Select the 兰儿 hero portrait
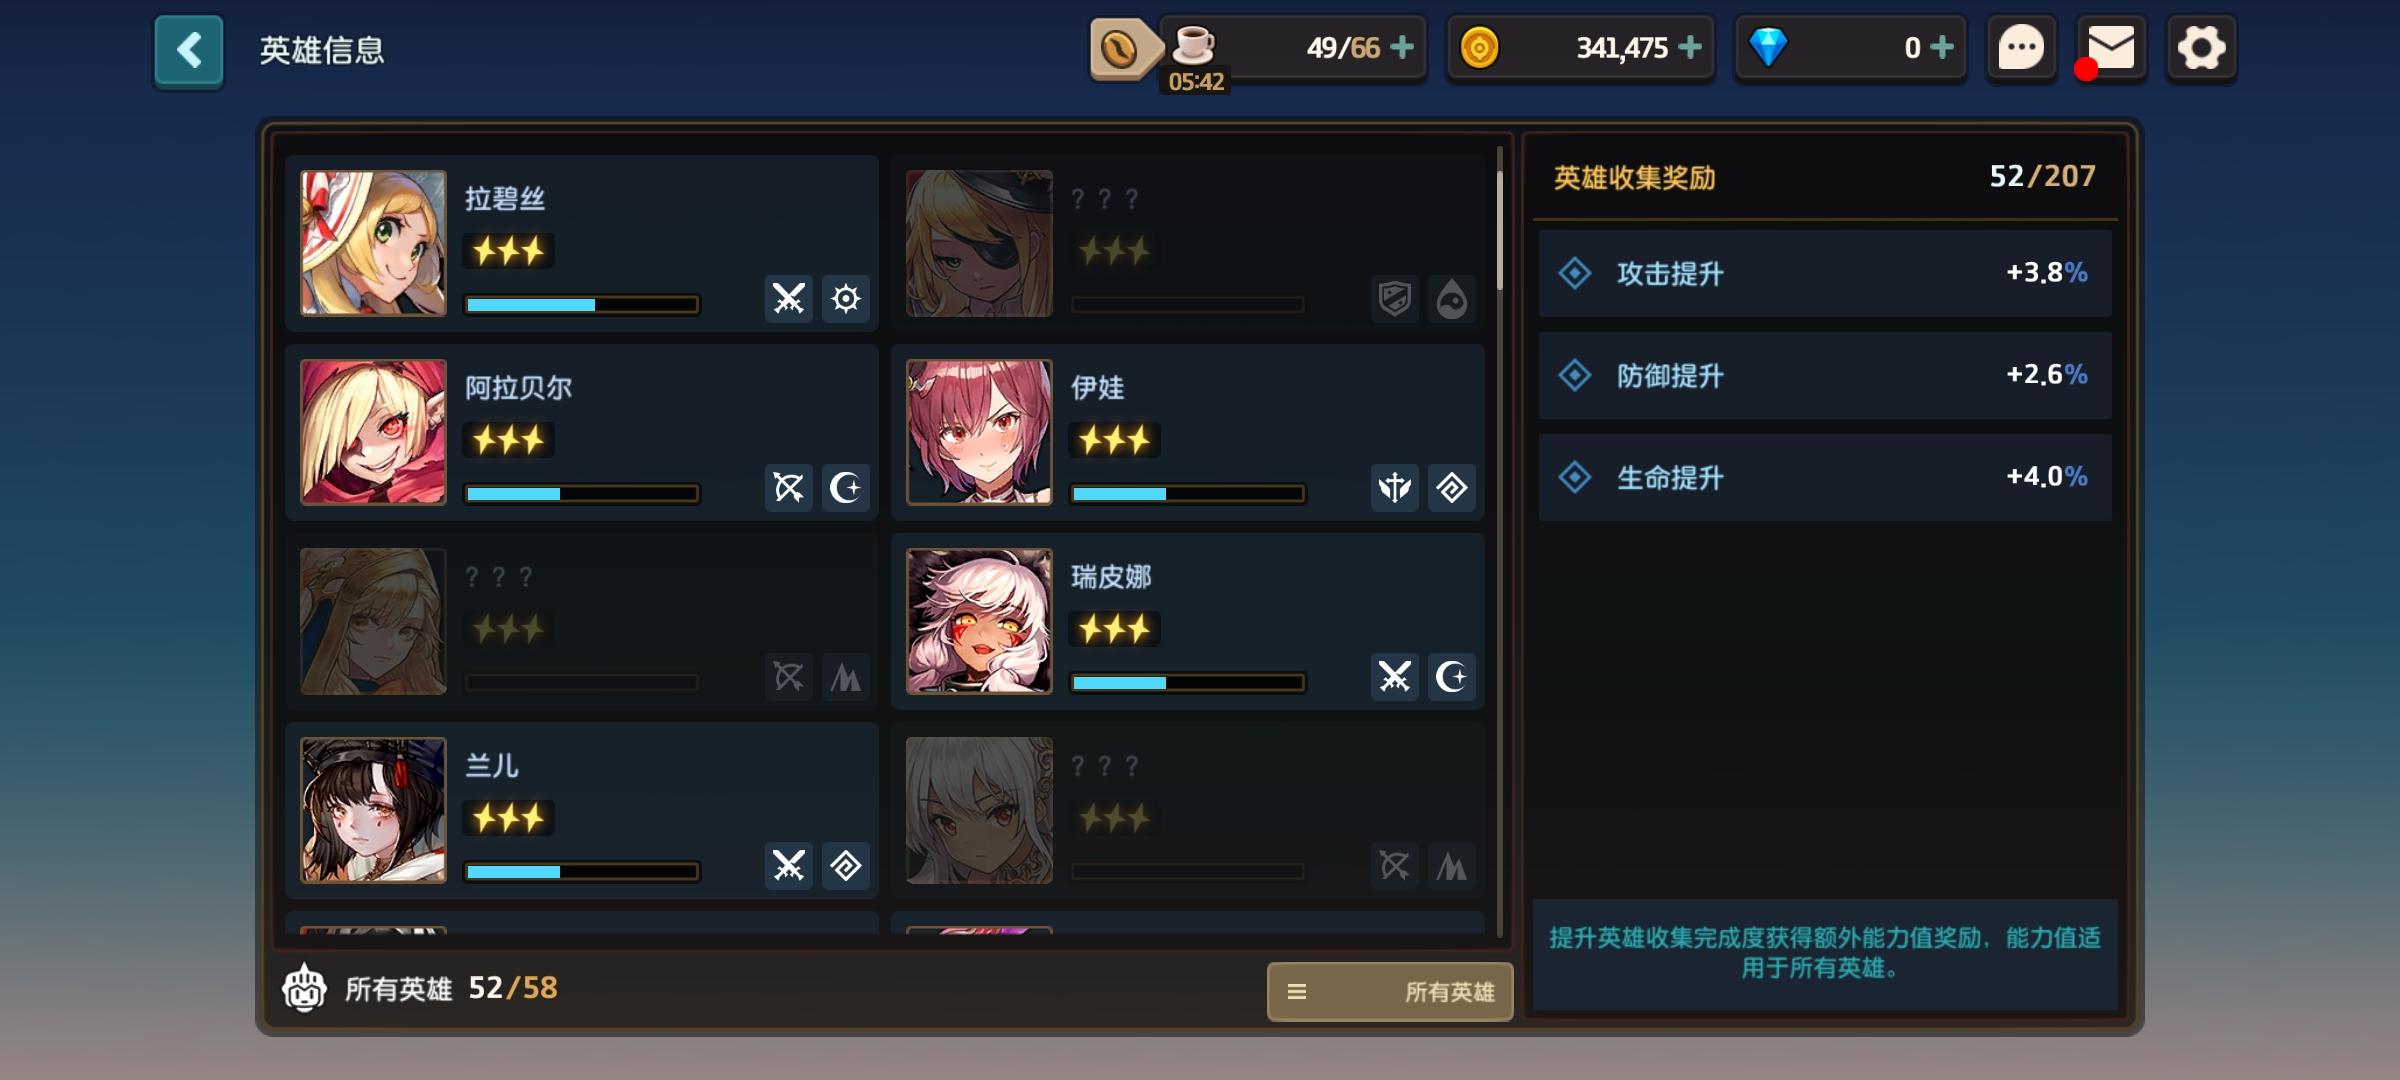Viewport: 2400px width, 1080px height. (x=374, y=810)
